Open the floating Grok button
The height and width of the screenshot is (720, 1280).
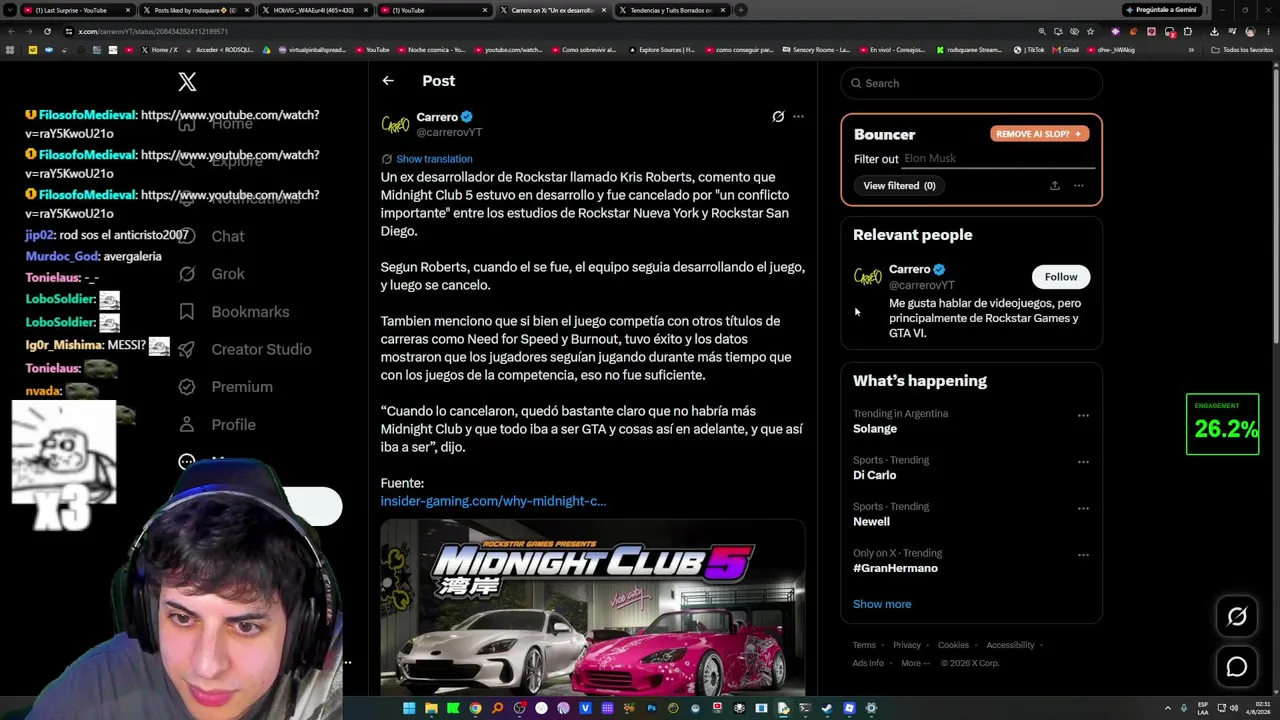(1237, 617)
